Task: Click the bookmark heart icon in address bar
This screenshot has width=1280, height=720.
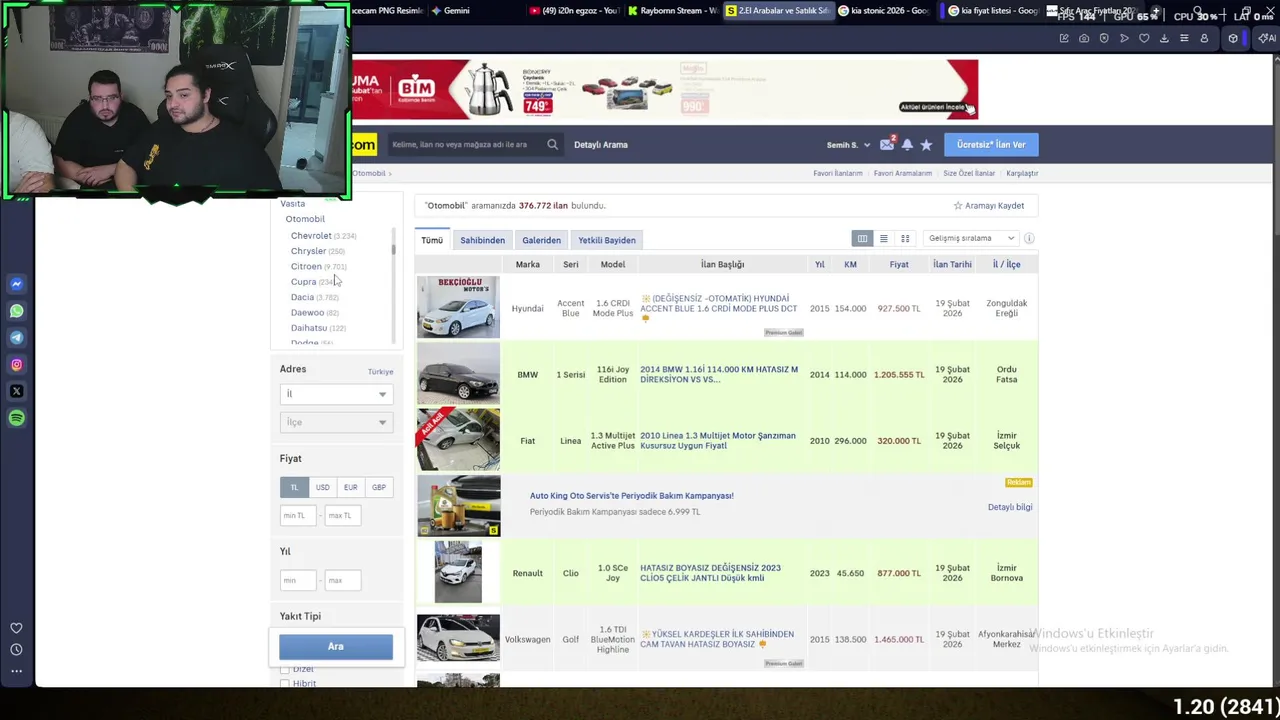Action: pos(1144,38)
